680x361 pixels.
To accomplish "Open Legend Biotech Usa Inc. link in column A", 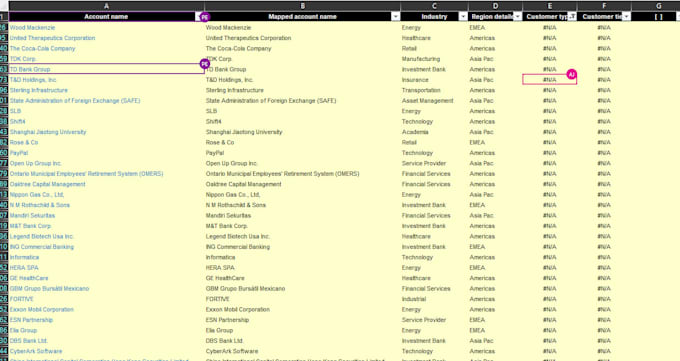I will pos(42,236).
